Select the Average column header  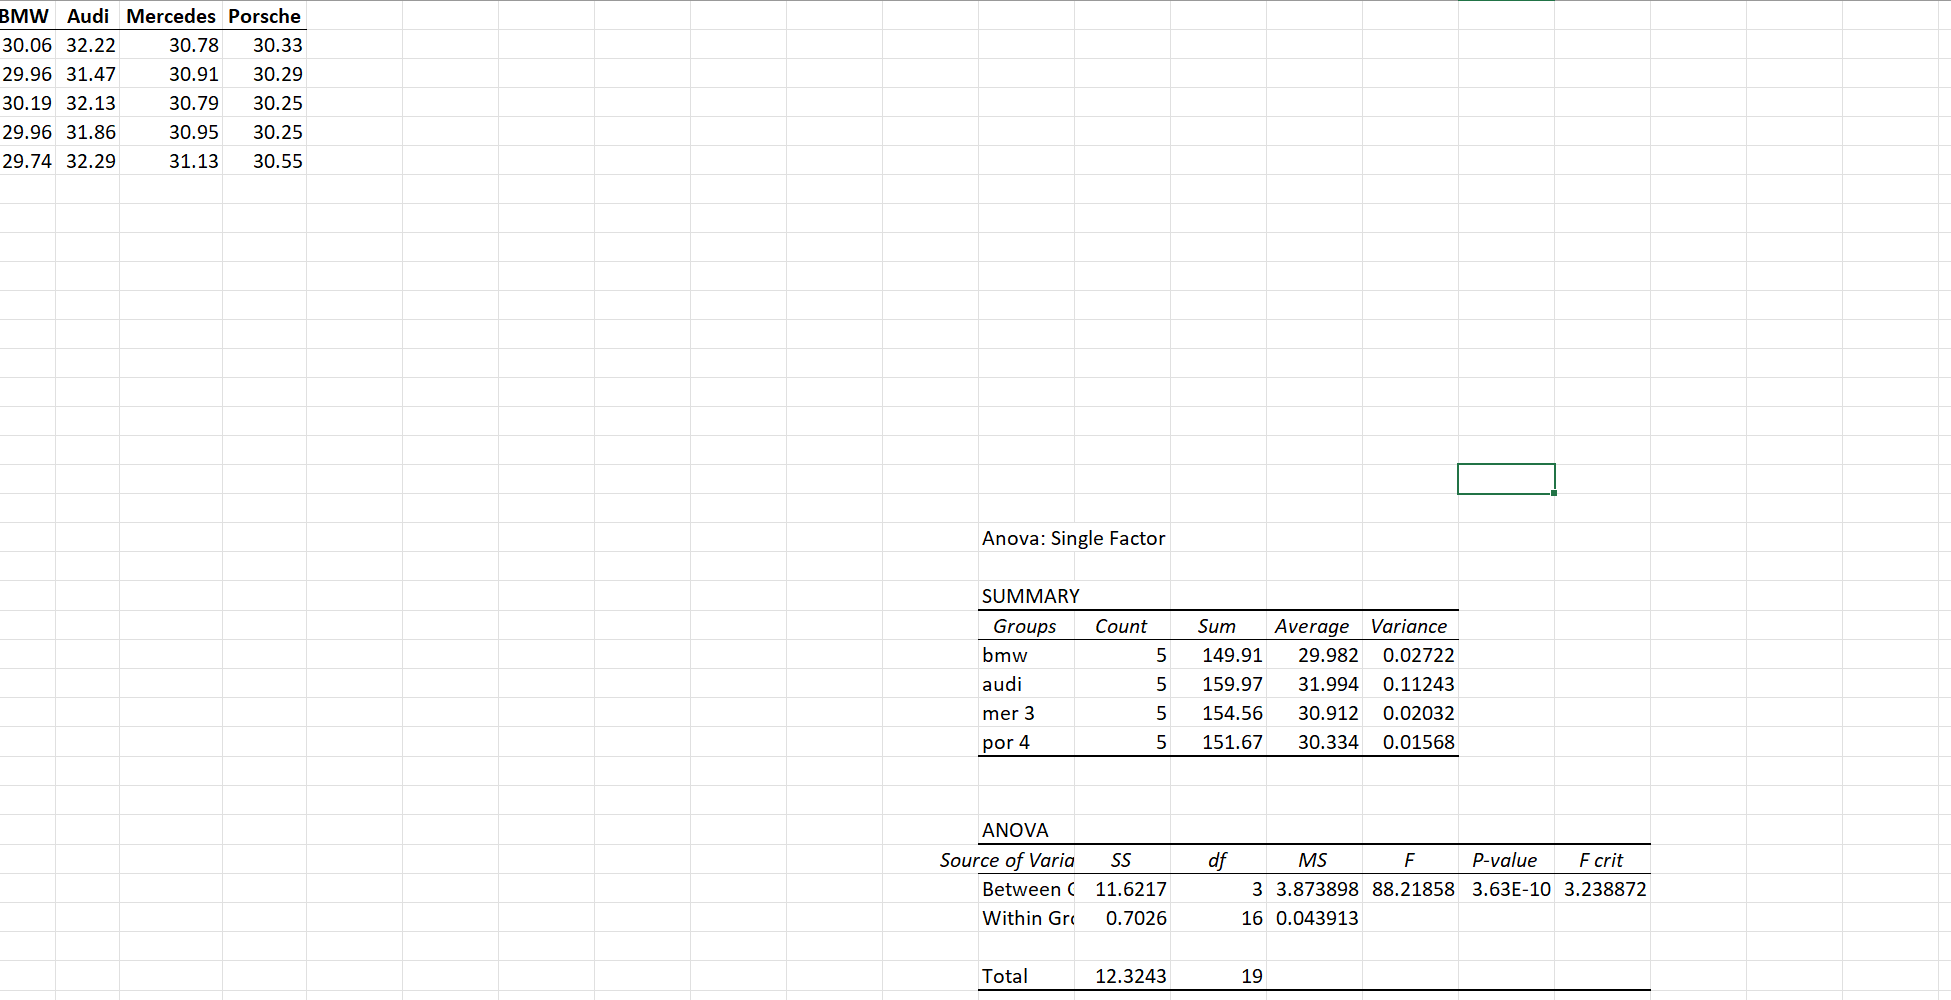pos(1314,626)
